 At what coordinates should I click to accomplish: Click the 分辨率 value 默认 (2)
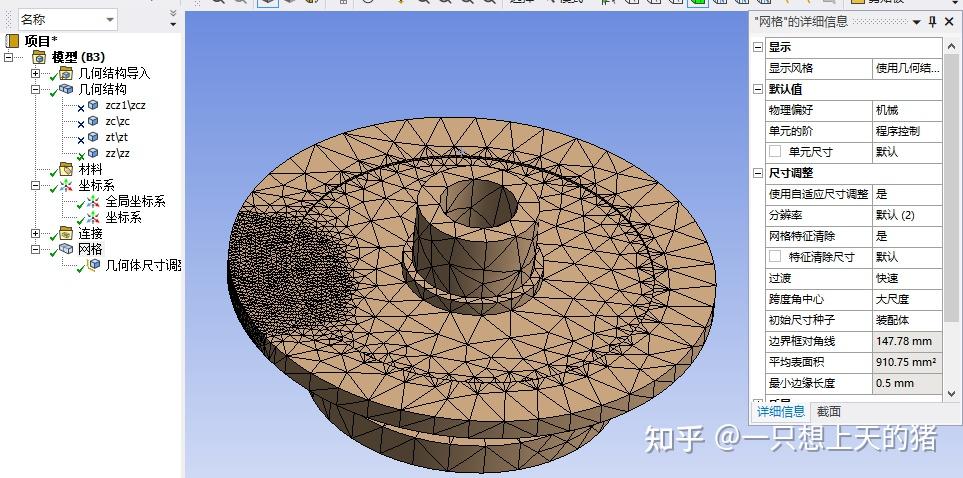pos(907,215)
